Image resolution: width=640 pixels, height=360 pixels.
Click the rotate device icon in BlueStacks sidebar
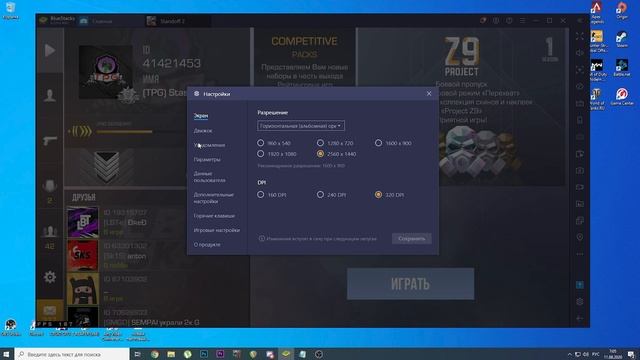580,120
